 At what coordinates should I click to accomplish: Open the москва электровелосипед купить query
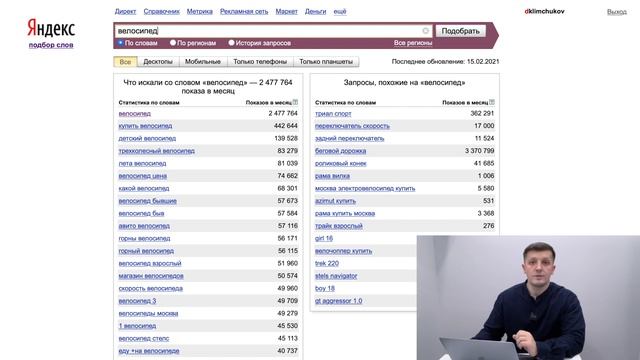pyautogui.click(x=365, y=188)
